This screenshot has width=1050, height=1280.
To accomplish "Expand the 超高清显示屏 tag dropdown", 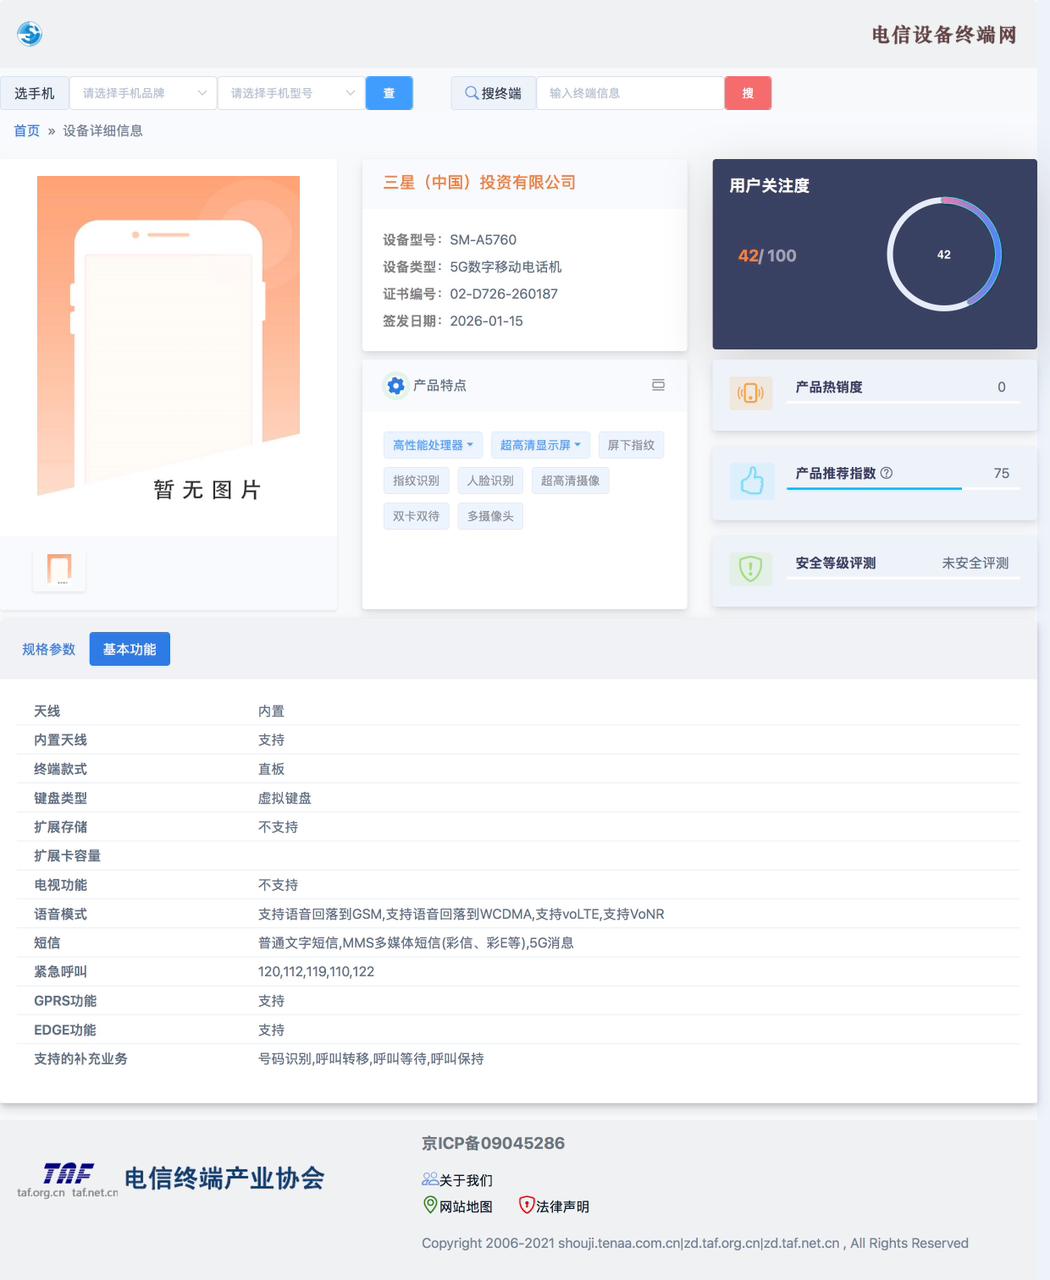I will click(540, 445).
